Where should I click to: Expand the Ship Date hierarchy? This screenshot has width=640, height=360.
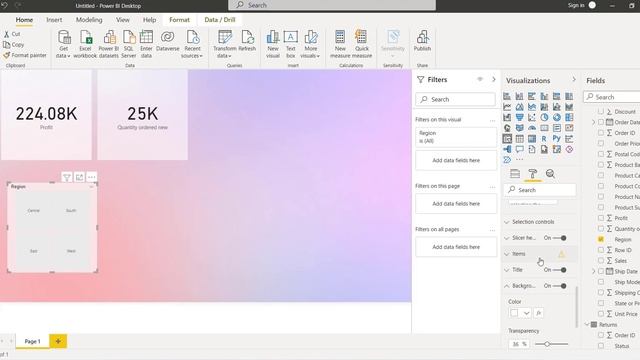point(593,271)
